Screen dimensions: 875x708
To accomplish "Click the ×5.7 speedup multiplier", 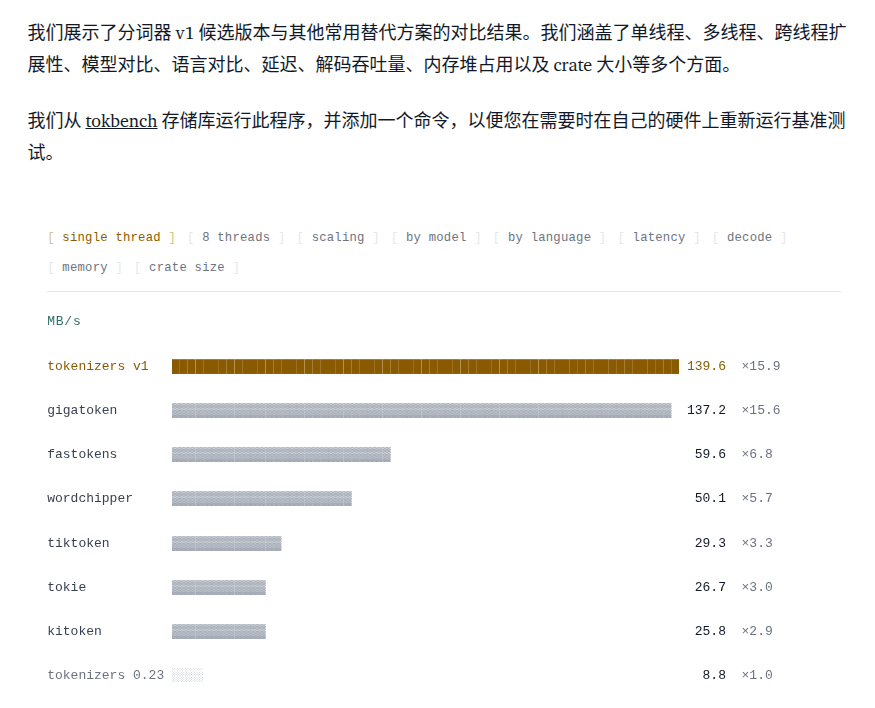I will (x=757, y=498).
